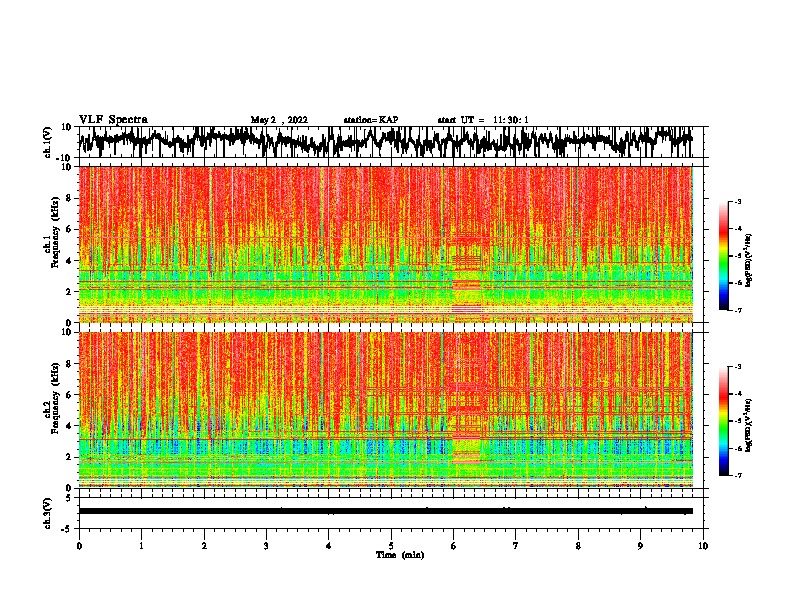
Task: Click time axis tick label "5"
Action: [391, 546]
